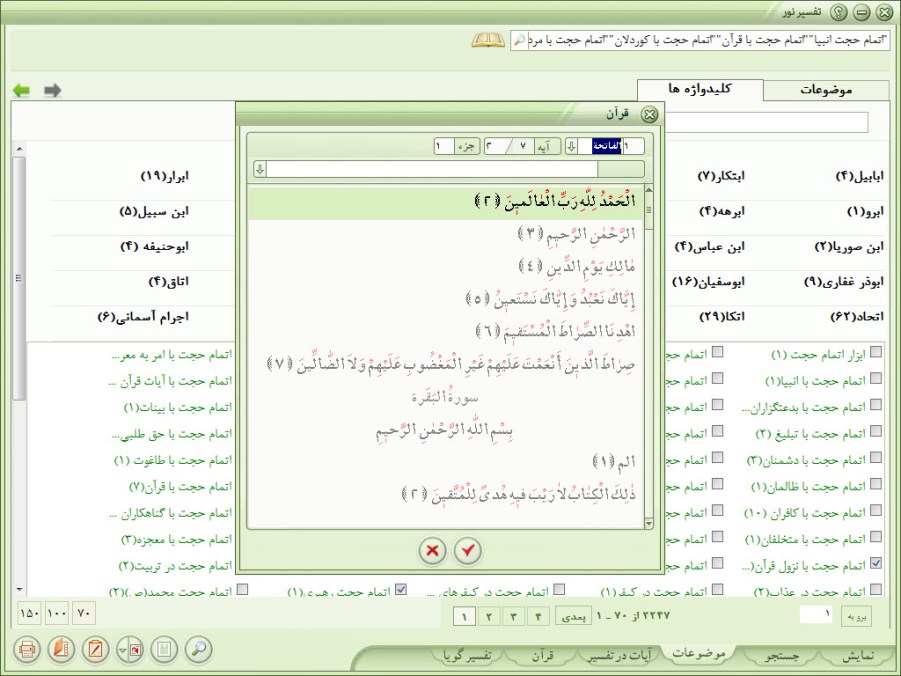
Task: Click the green back arrow
Action: 21,90
